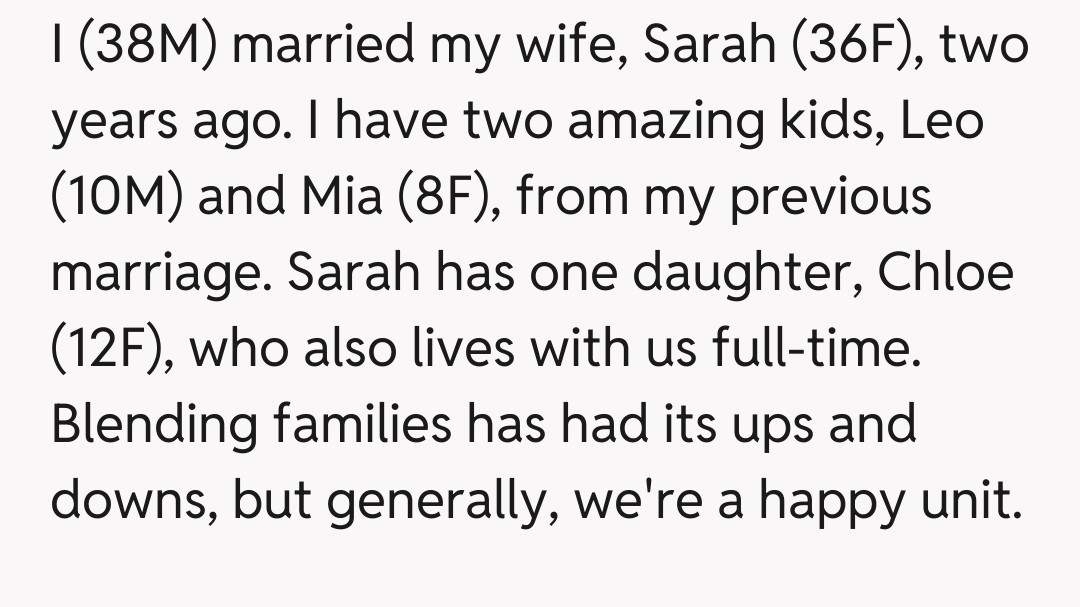
Task: Click the word "families"
Action: pos(364,423)
